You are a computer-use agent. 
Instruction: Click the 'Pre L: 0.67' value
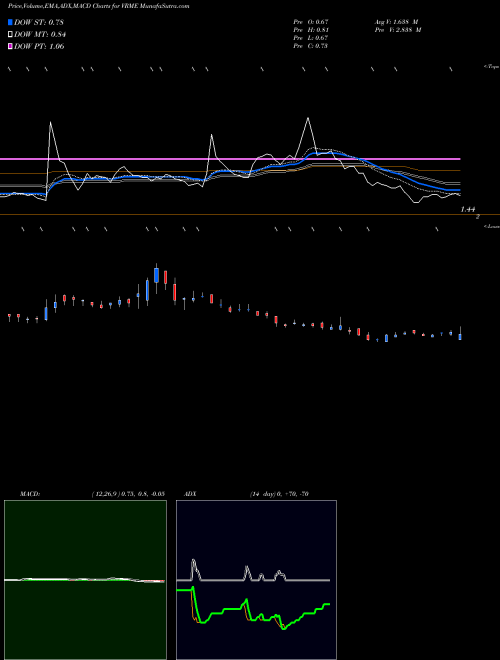click(x=311, y=38)
